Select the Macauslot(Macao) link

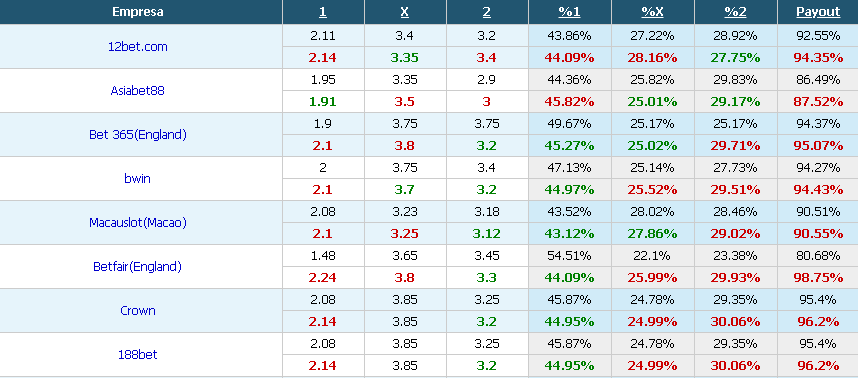(138, 223)
